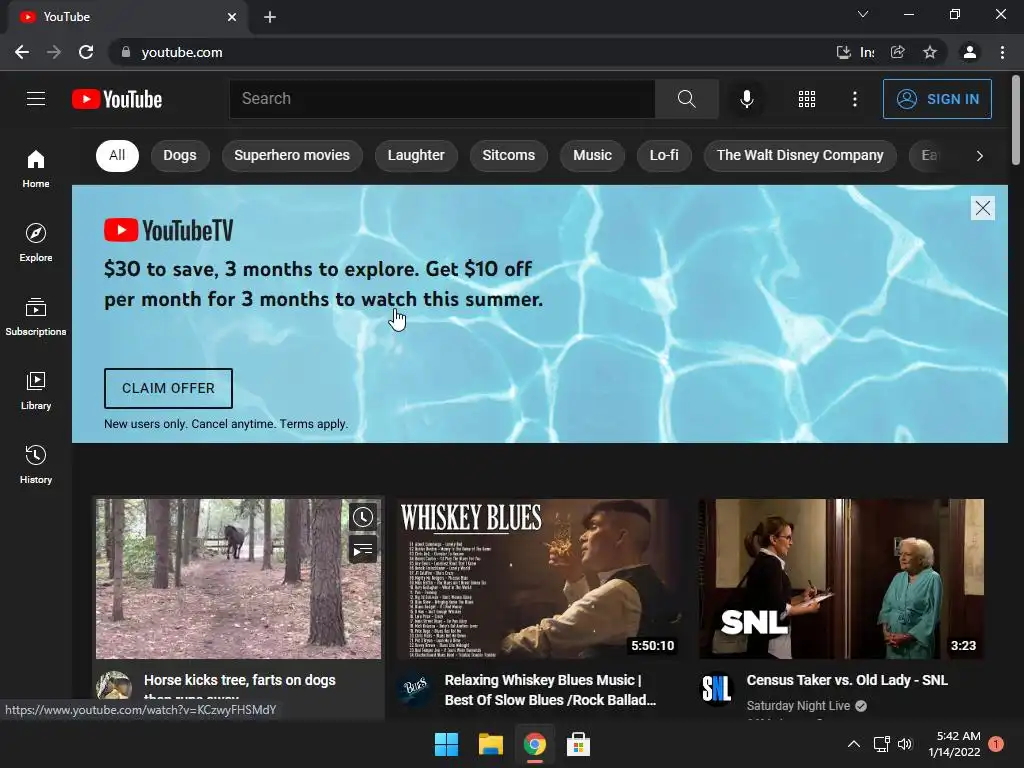
Task: Go back in browser
Action: 22,52
